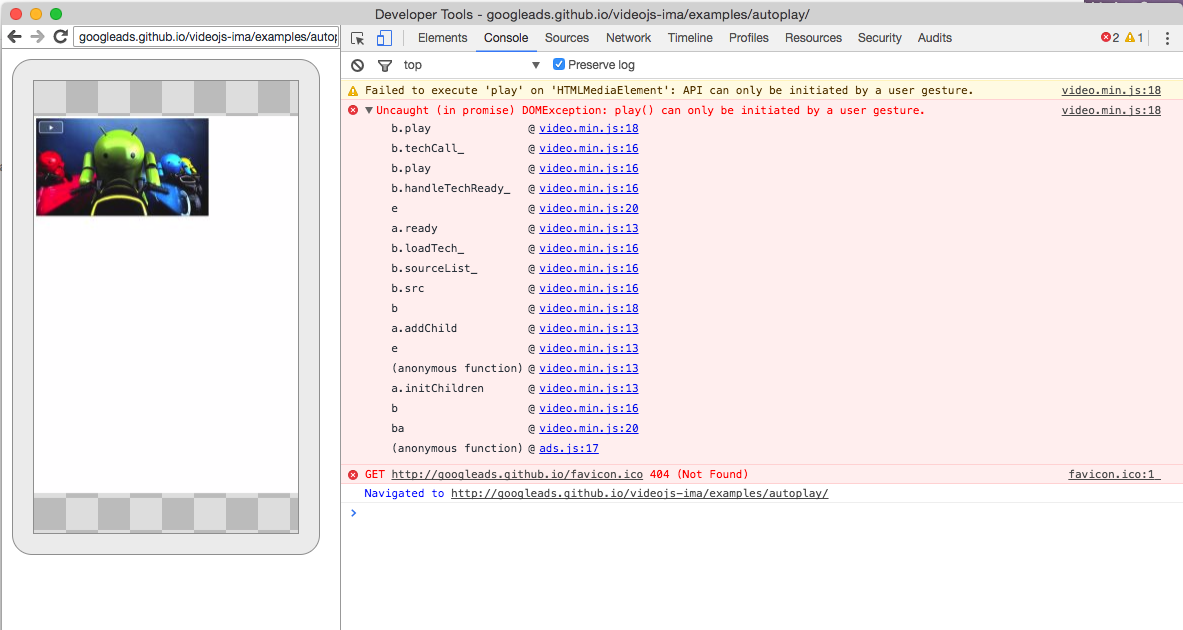
Task: Click the clear console icon
Action: 356,64
